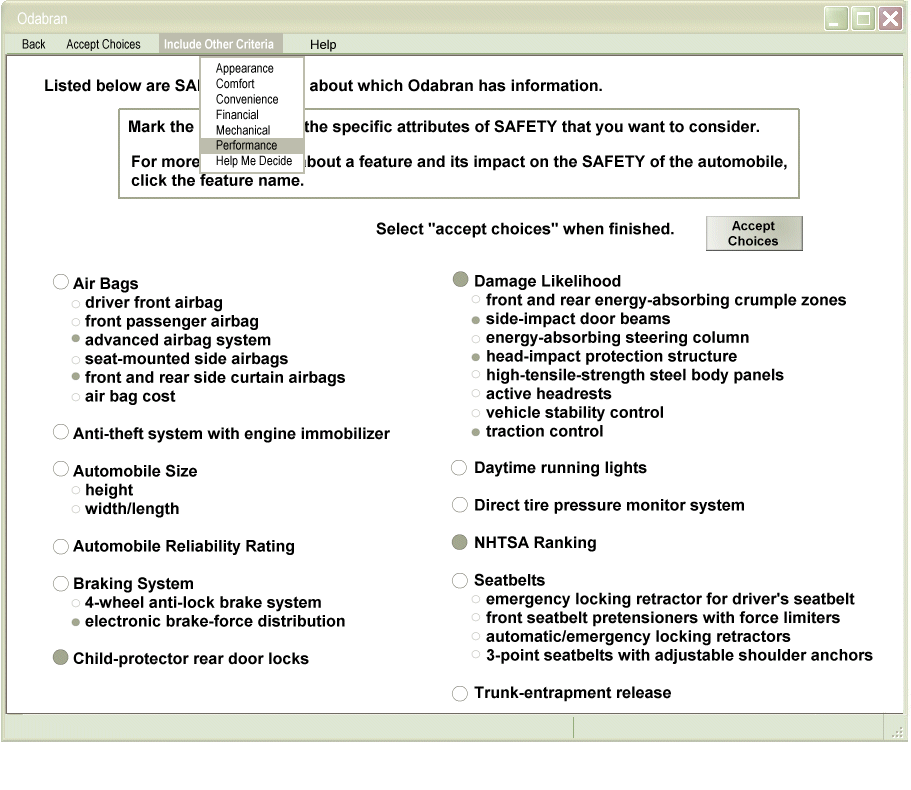Mark Automobile Reliability Rating radio button

[x=60, y=547]
